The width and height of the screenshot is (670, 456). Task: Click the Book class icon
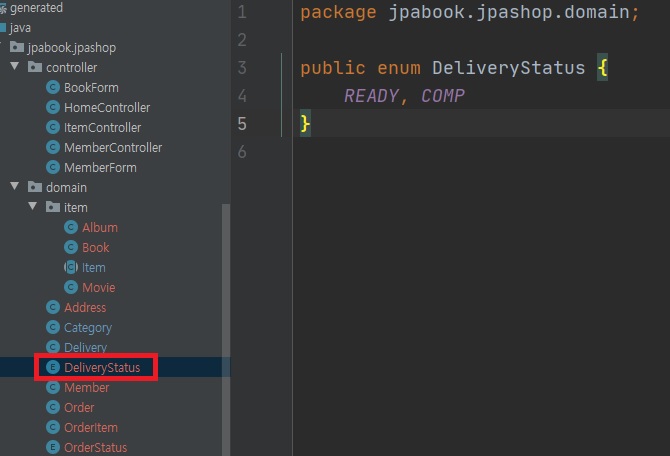(x=71, y=247)
